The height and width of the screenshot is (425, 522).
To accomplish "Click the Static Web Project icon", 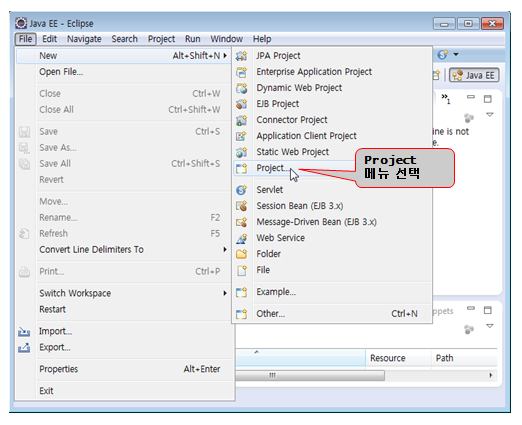I will pyautogui.click(x=242, y=152).
